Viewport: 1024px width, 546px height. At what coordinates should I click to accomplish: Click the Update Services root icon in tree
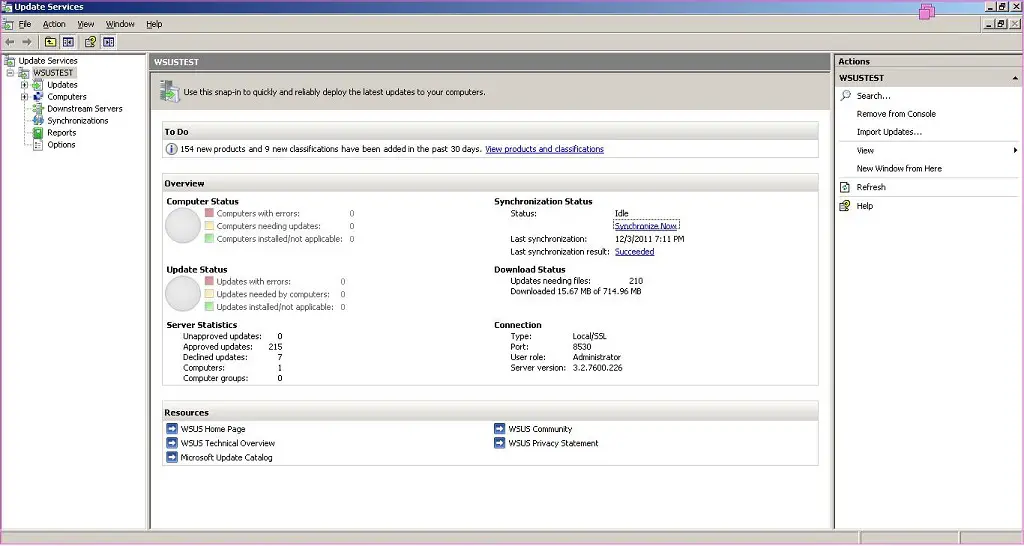[9, 61]
